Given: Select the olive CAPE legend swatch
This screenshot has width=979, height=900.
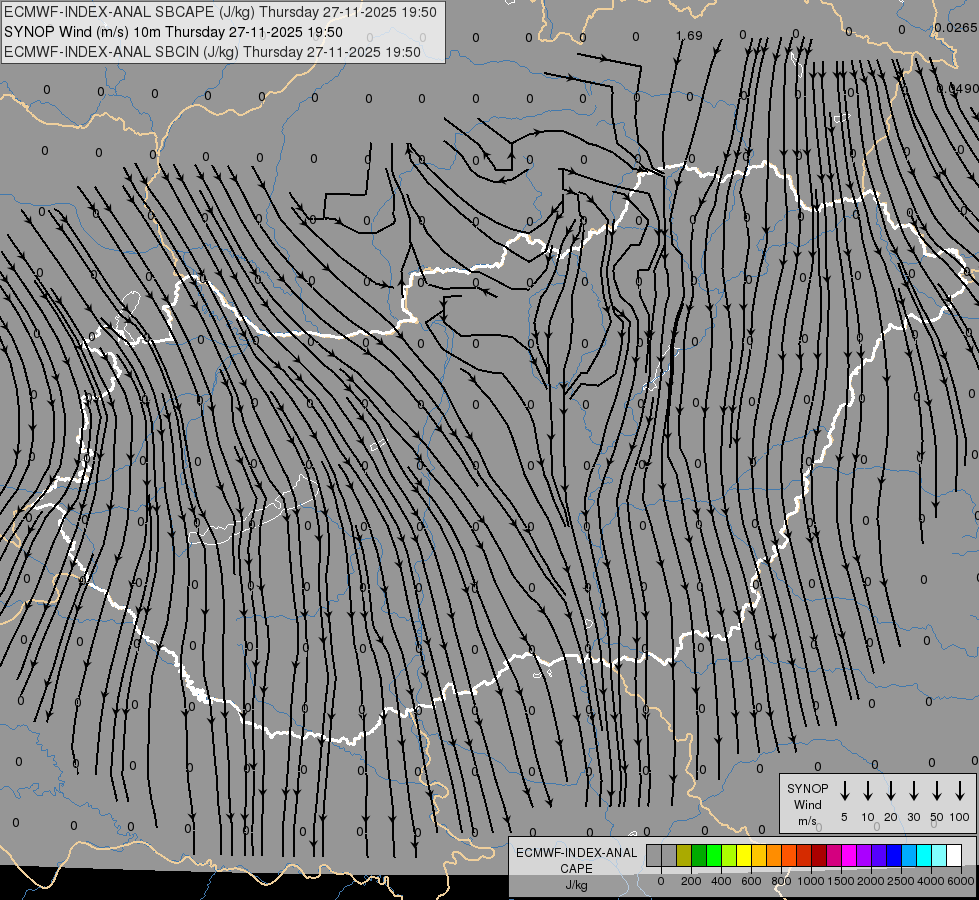Looking at the screenshot, I should [x=684, y=855].
